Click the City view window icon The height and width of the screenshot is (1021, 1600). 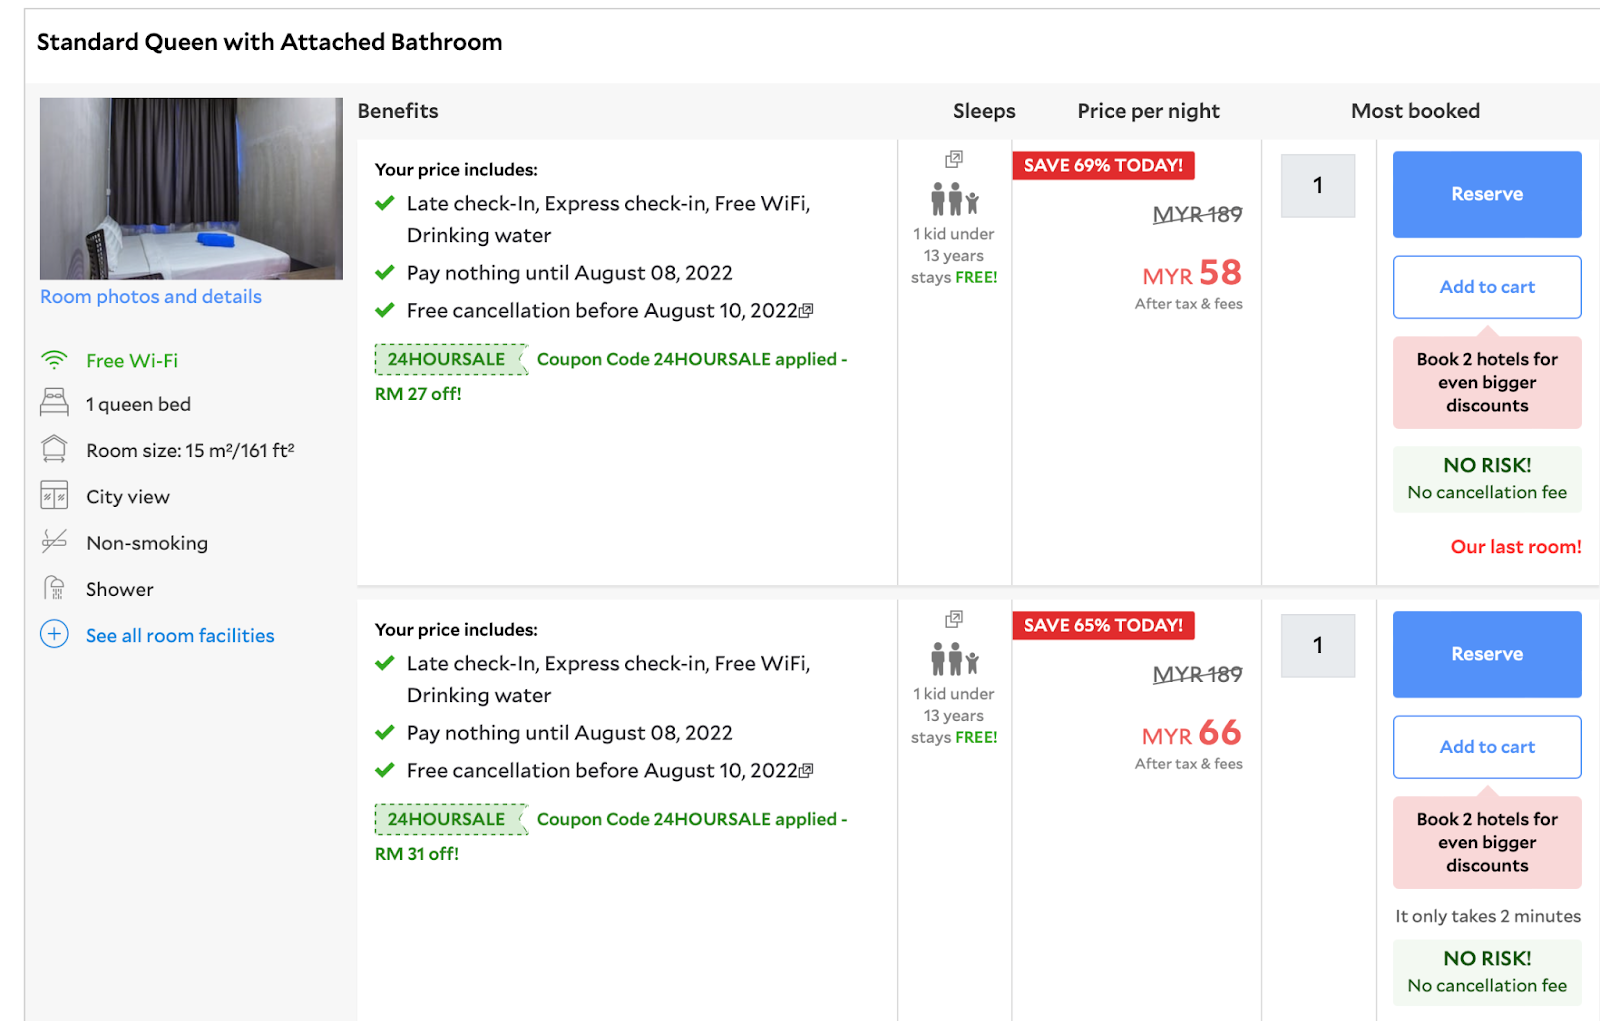(x=54, y=496)
